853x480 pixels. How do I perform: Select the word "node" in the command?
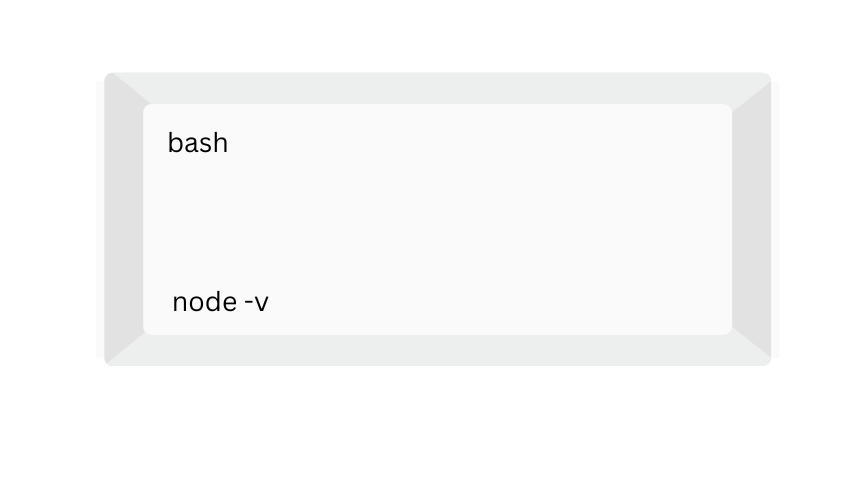pyautogui.click(x=204, y=302)
